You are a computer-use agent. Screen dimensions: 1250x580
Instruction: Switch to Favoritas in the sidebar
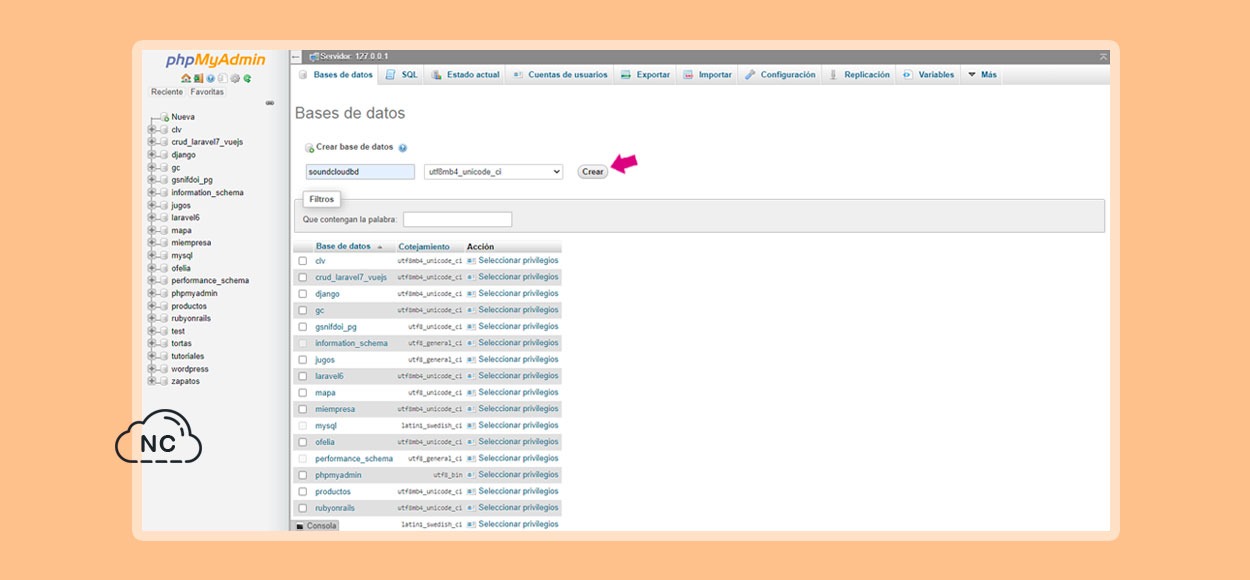[207, 92]
